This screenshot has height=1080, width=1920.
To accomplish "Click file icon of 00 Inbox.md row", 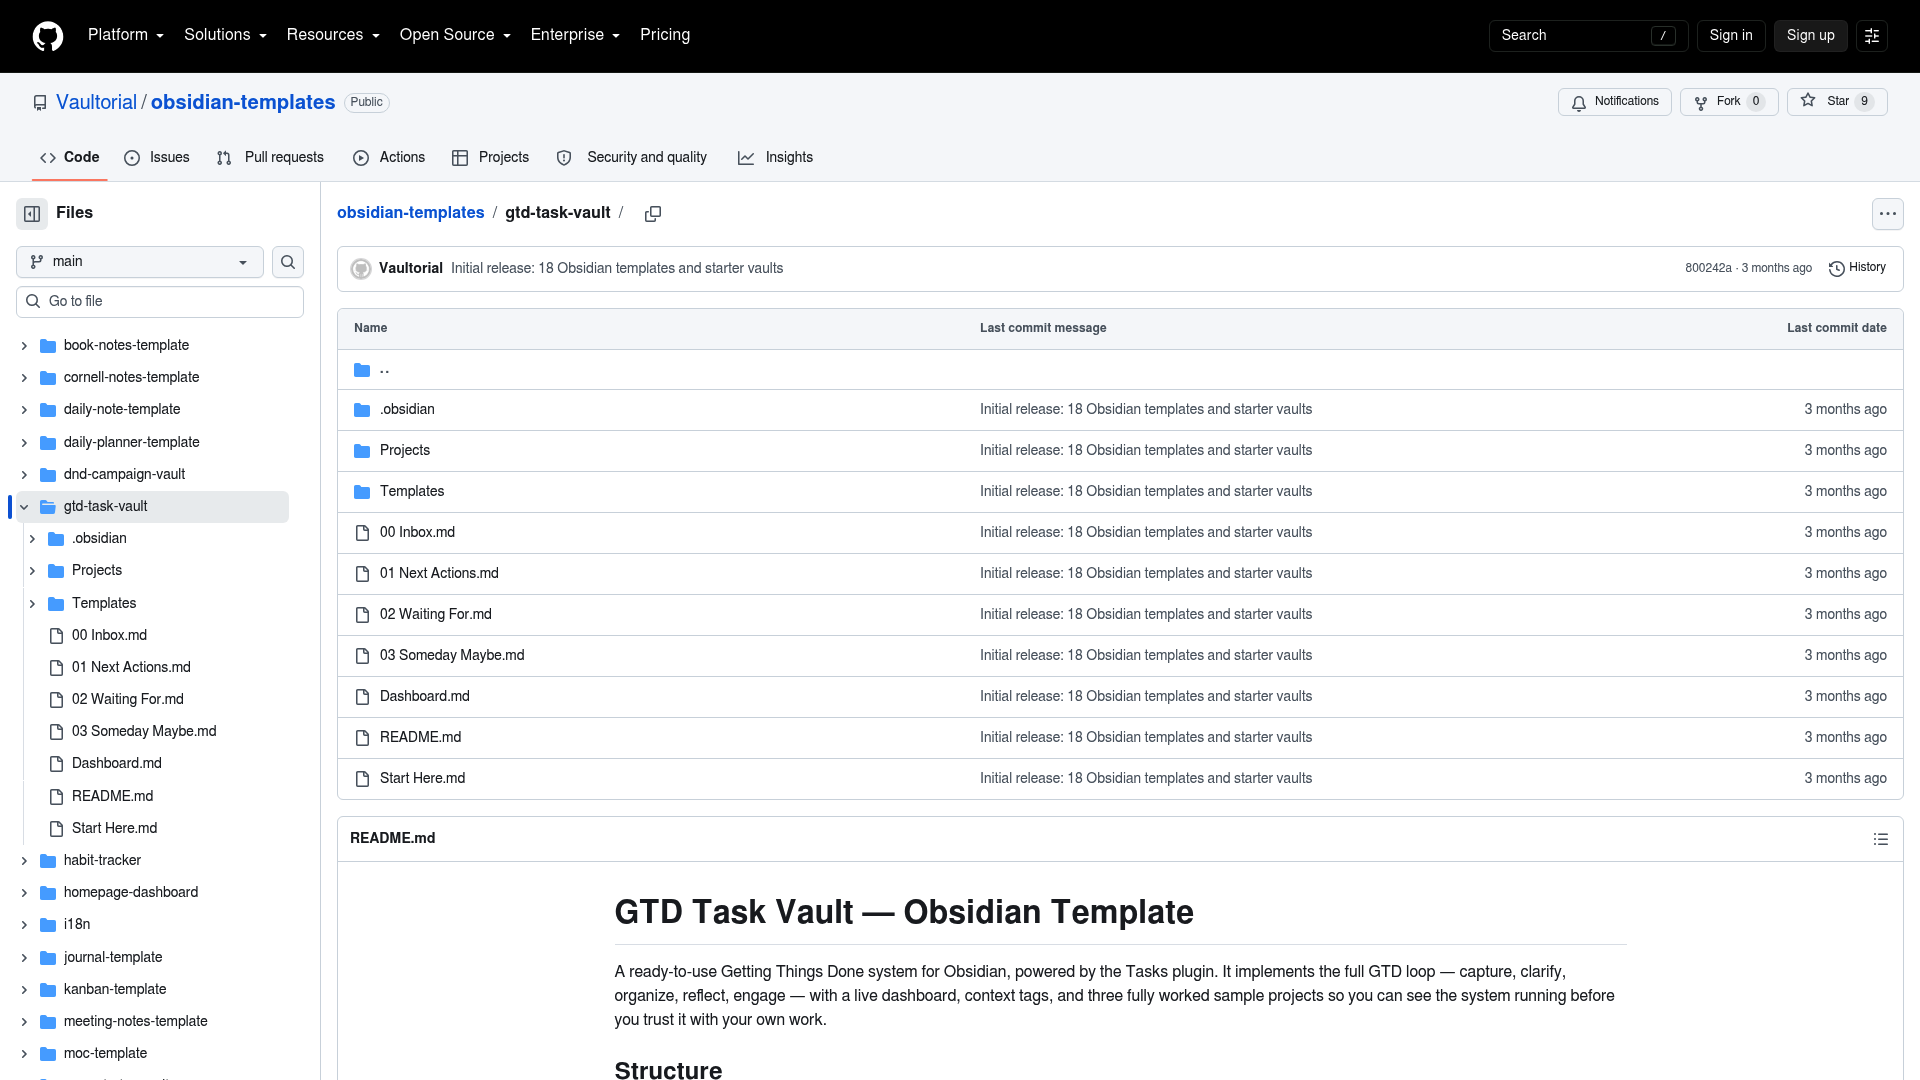I will point(363,533).
